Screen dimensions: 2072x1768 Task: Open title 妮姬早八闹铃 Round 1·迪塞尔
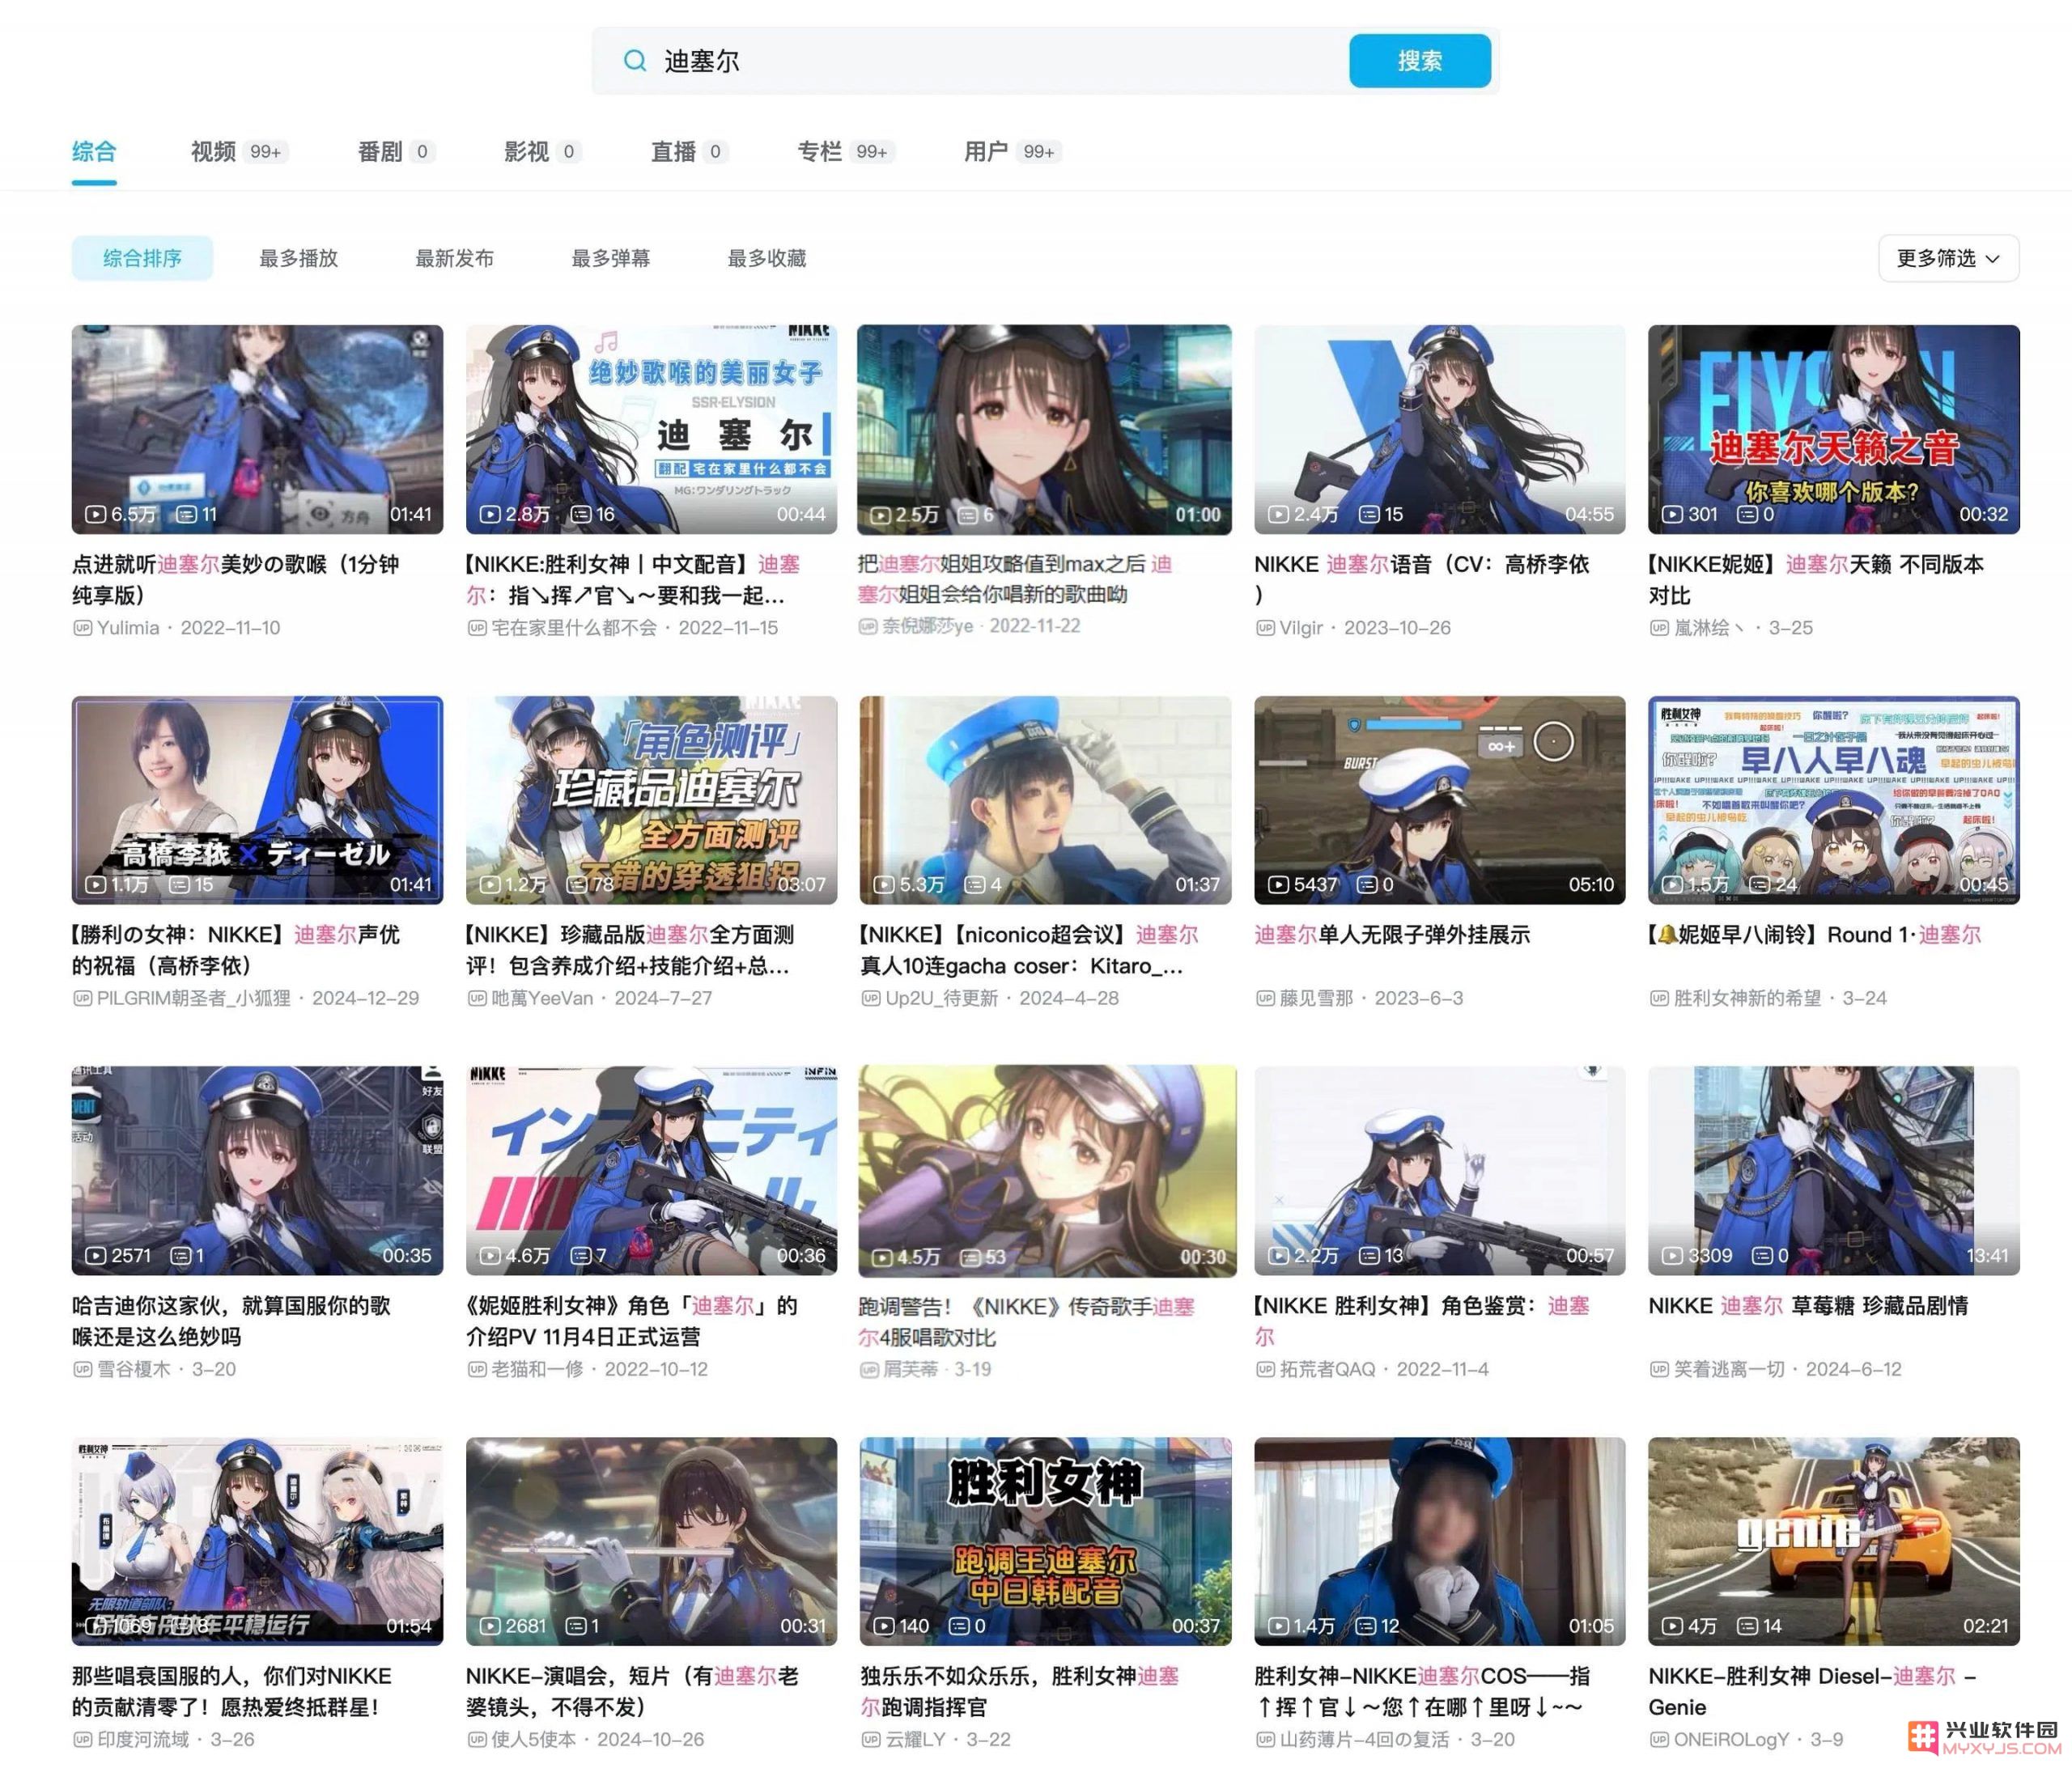point(1814,935)
